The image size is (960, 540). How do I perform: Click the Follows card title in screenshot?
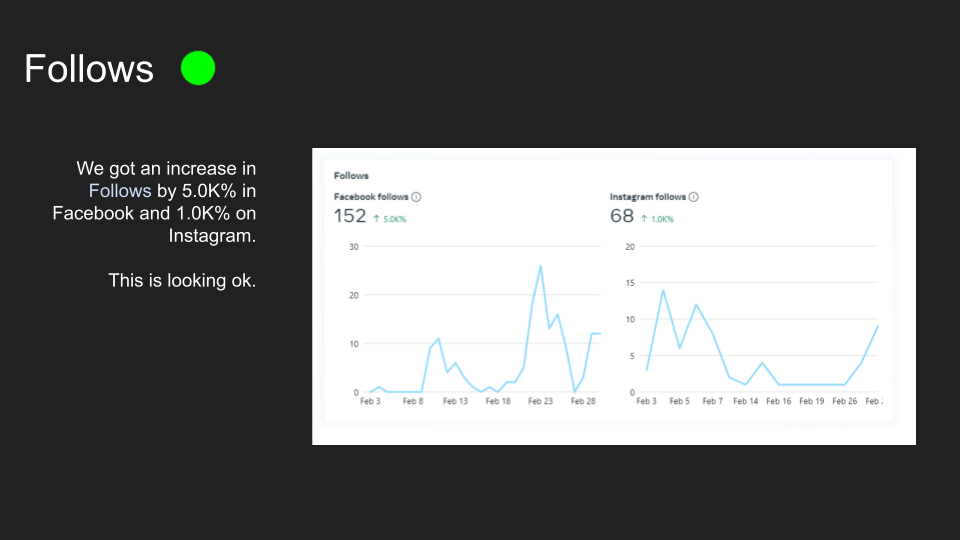pos(351,176)
